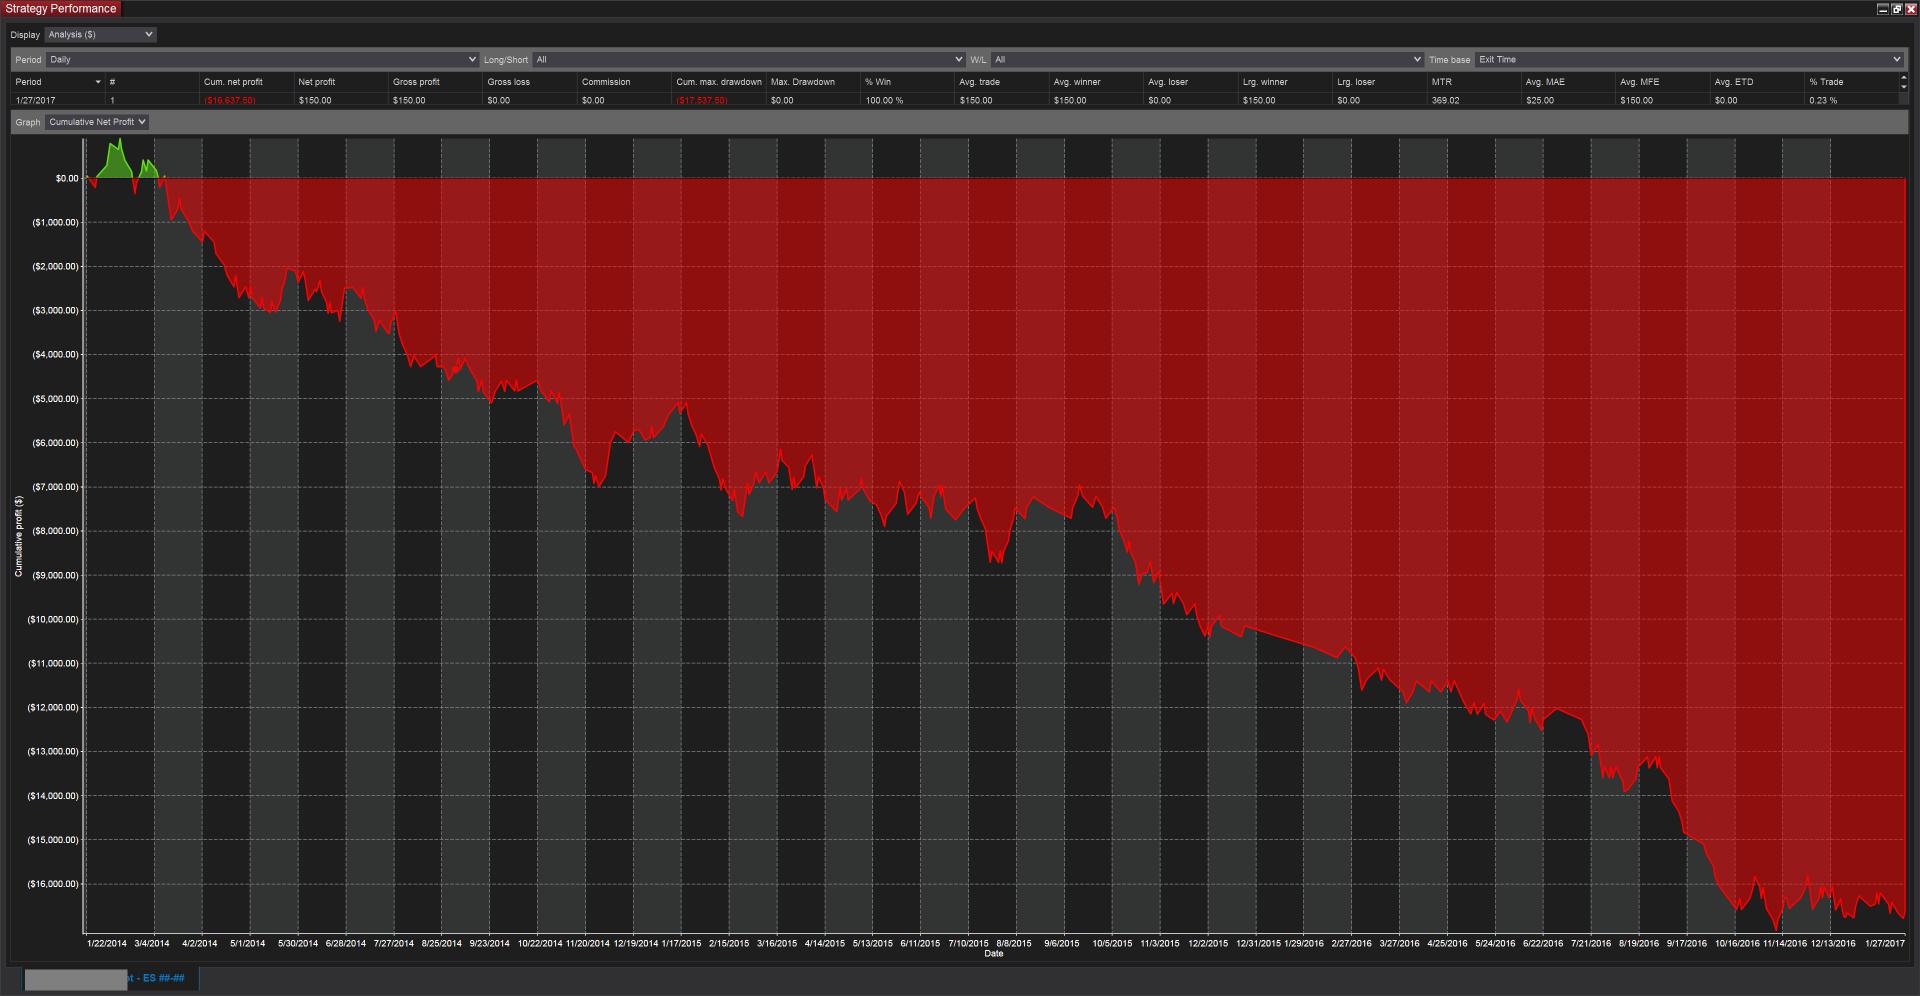Click the ($8,000.00) label on the profit axis
The height and width of the screenshot is (996, 1920).
click(55, 531)
